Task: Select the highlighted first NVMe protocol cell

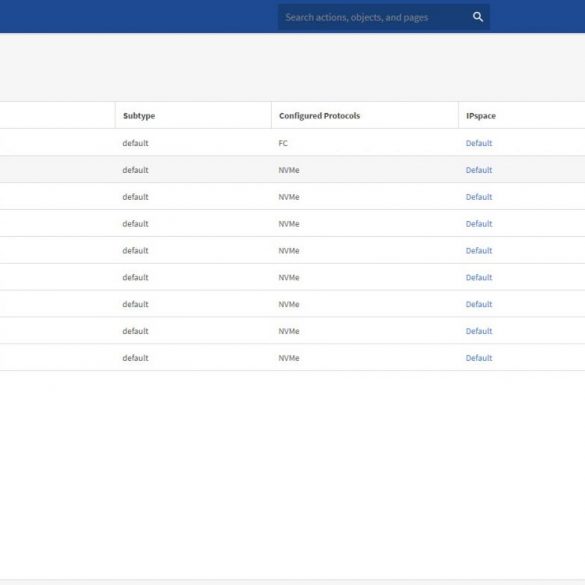Action: [289, 170]
